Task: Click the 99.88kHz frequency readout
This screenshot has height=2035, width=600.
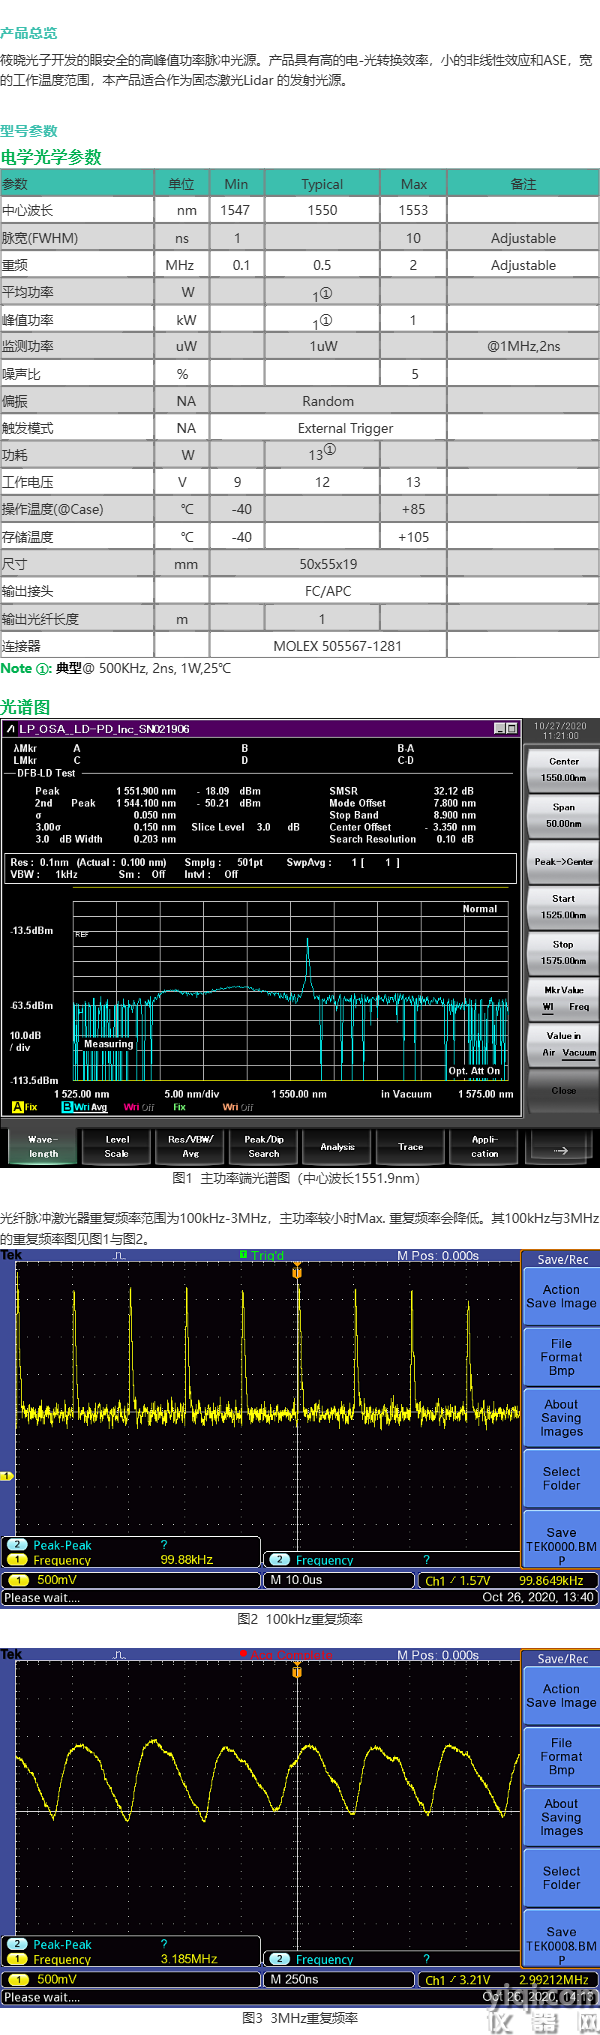Action: 186,1559
